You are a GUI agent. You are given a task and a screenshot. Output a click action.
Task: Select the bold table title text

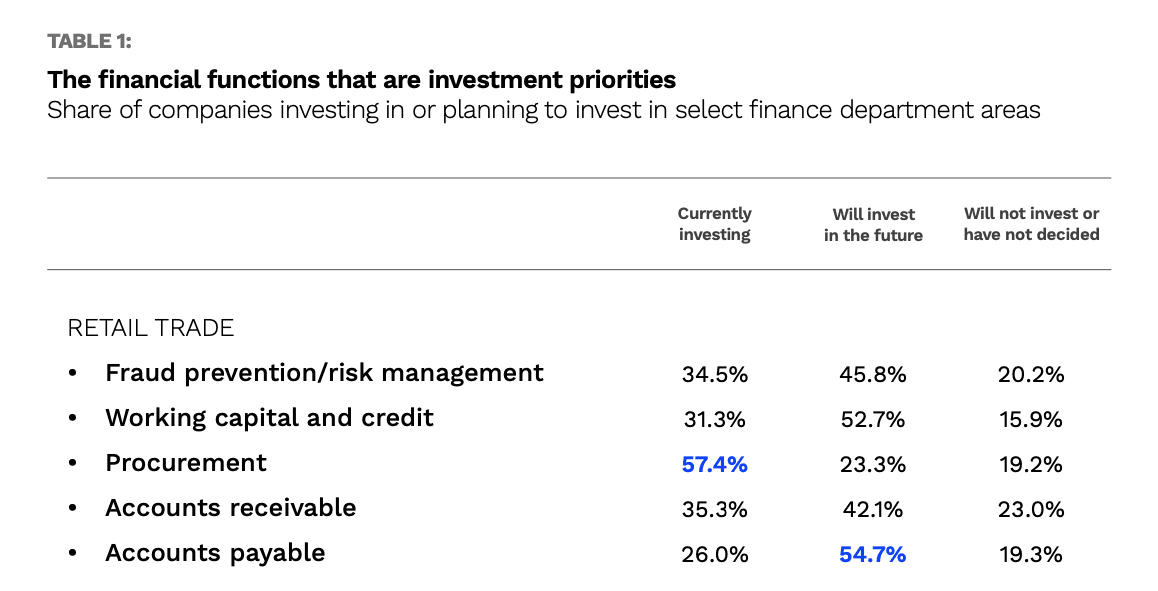pyautogui.click(x=361, y=80)
